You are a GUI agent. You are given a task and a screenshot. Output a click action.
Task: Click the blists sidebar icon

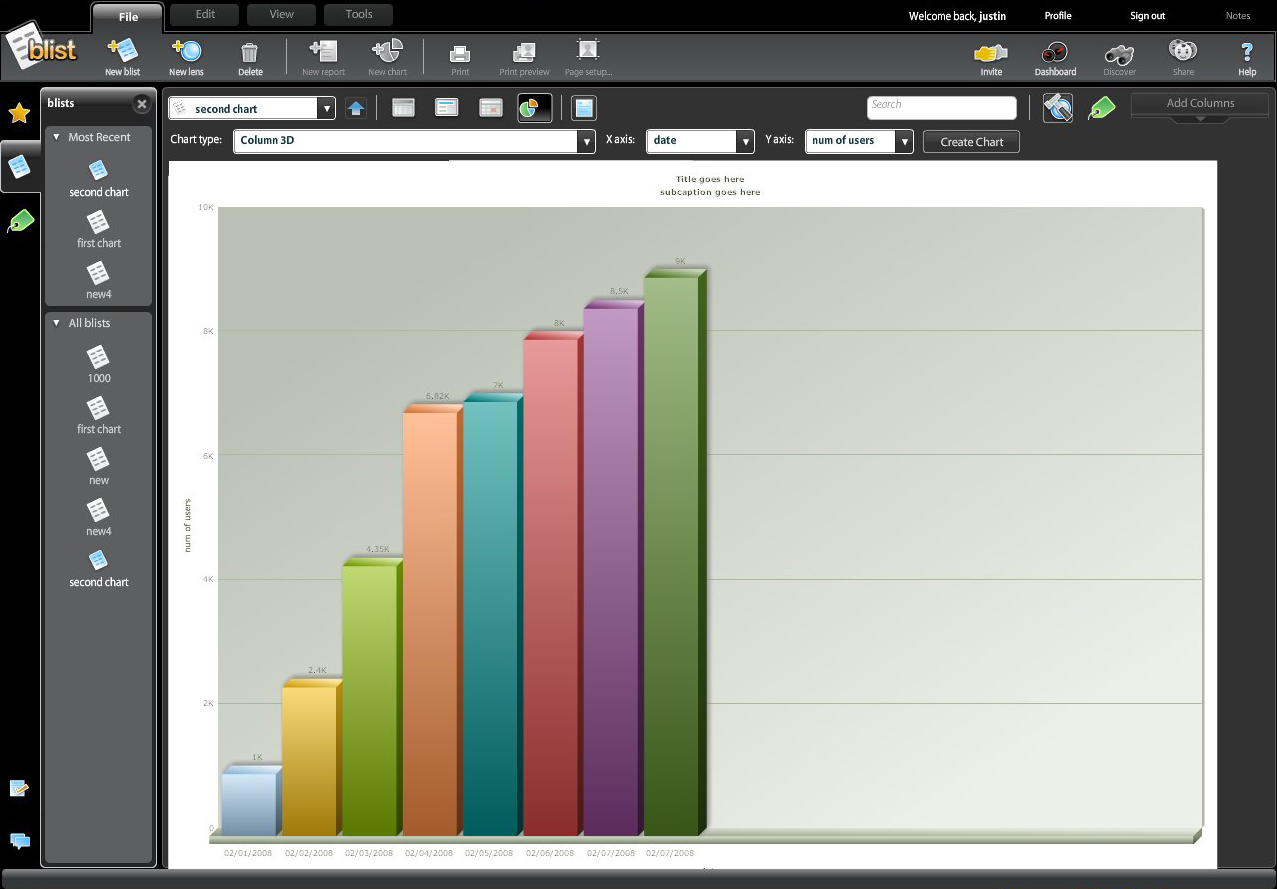coord(19,167)
